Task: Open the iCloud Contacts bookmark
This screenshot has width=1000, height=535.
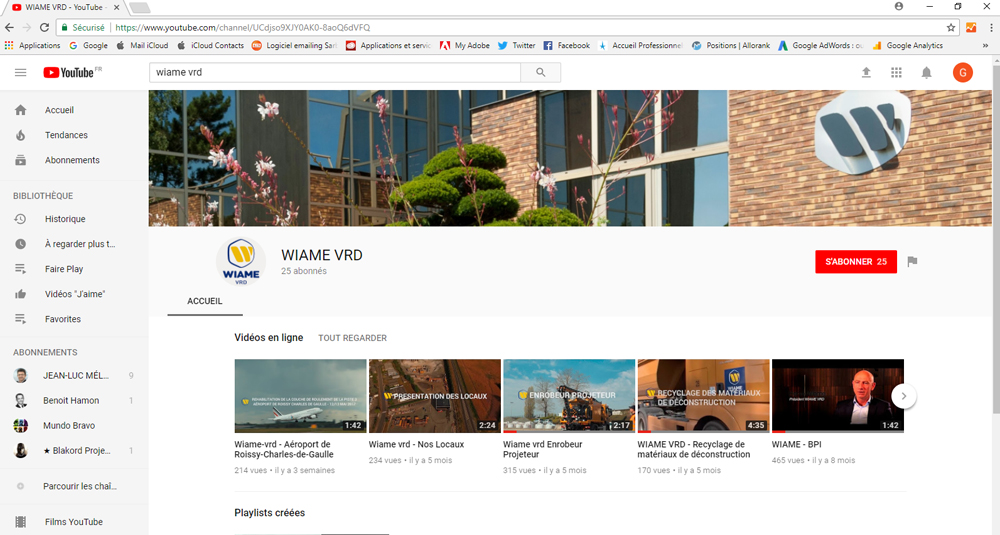Action: pyautogui.click(x=210, y=46)
